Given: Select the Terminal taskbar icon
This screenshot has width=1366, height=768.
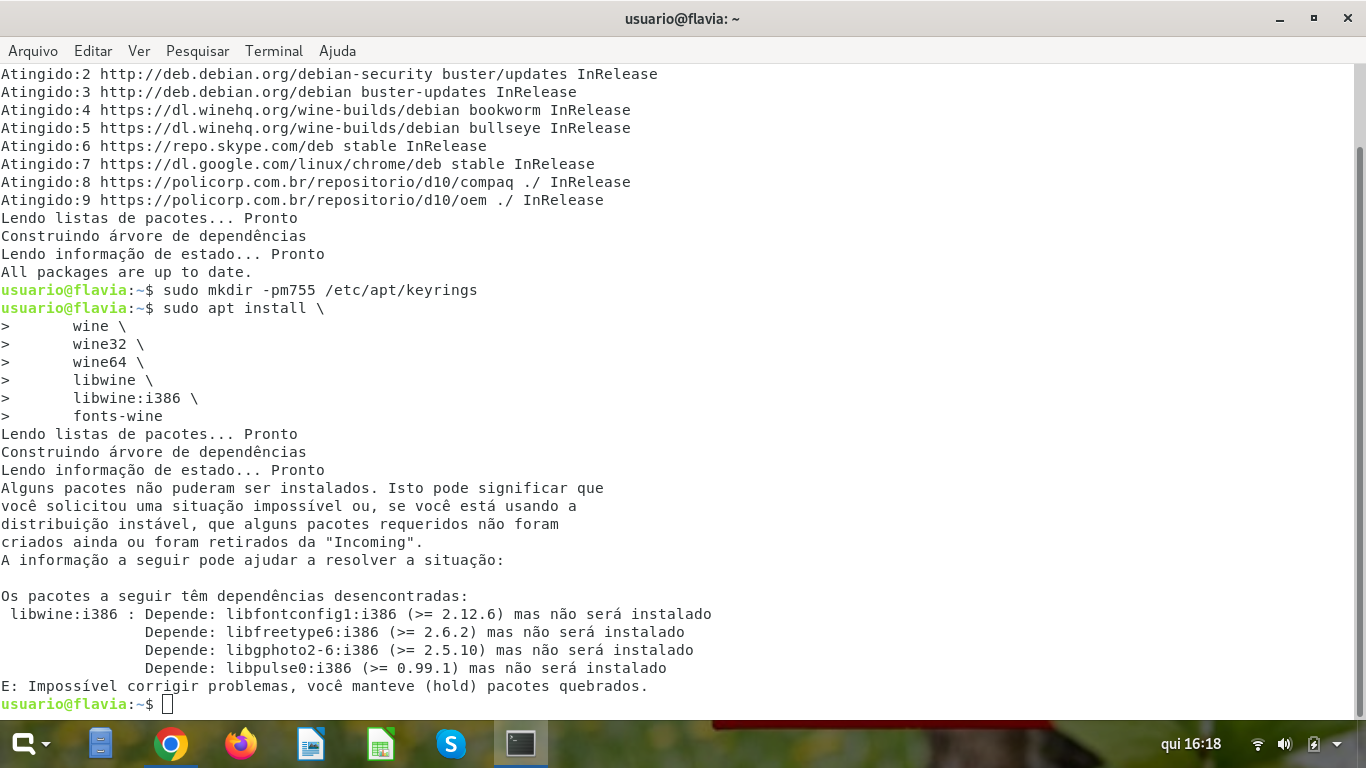Looking at the screenshot, I should pos(521,744).
